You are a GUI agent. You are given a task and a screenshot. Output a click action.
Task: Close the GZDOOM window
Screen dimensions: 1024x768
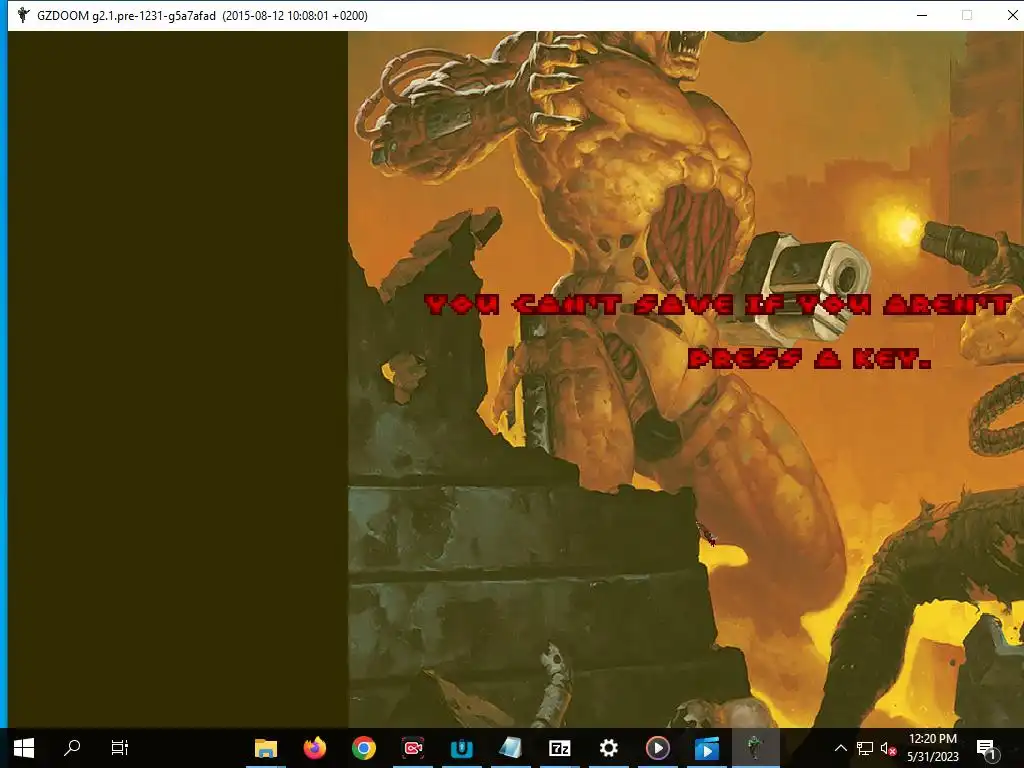click(x=1012, y=15)
